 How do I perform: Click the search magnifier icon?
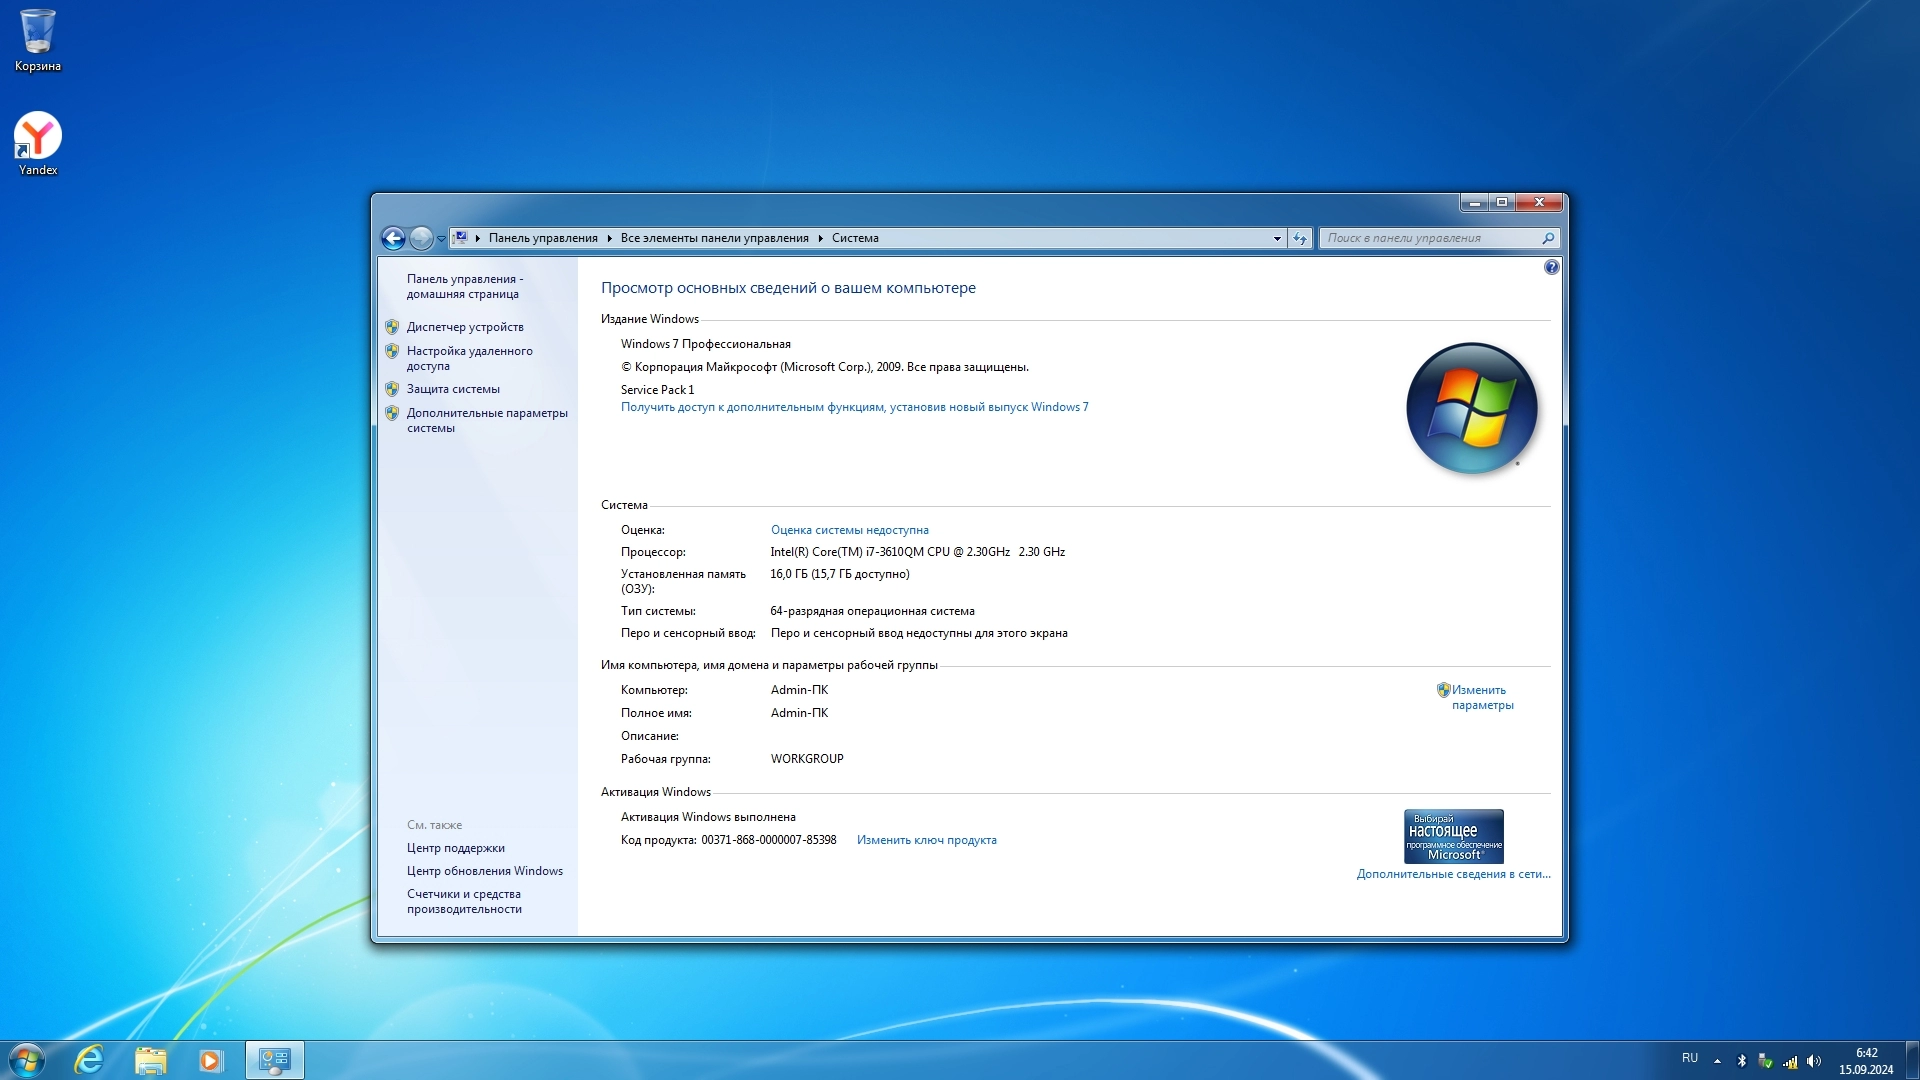pos(1548,238)
